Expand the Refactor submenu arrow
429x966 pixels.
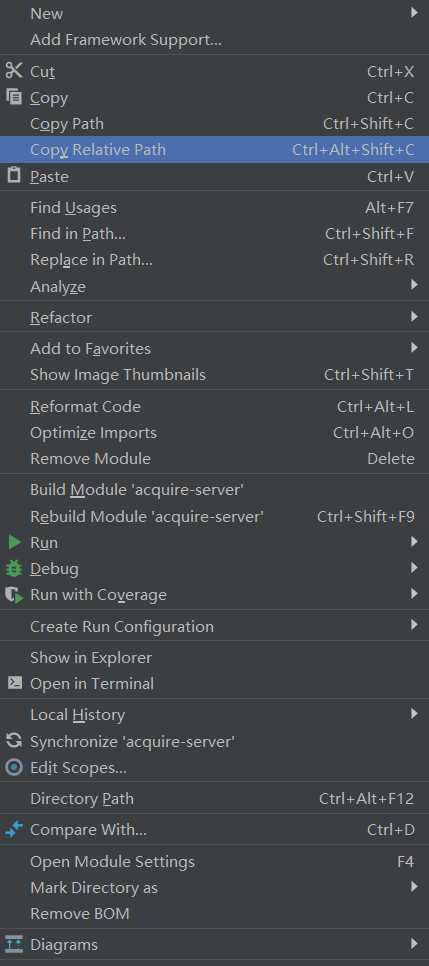click(x=414, y=317)
